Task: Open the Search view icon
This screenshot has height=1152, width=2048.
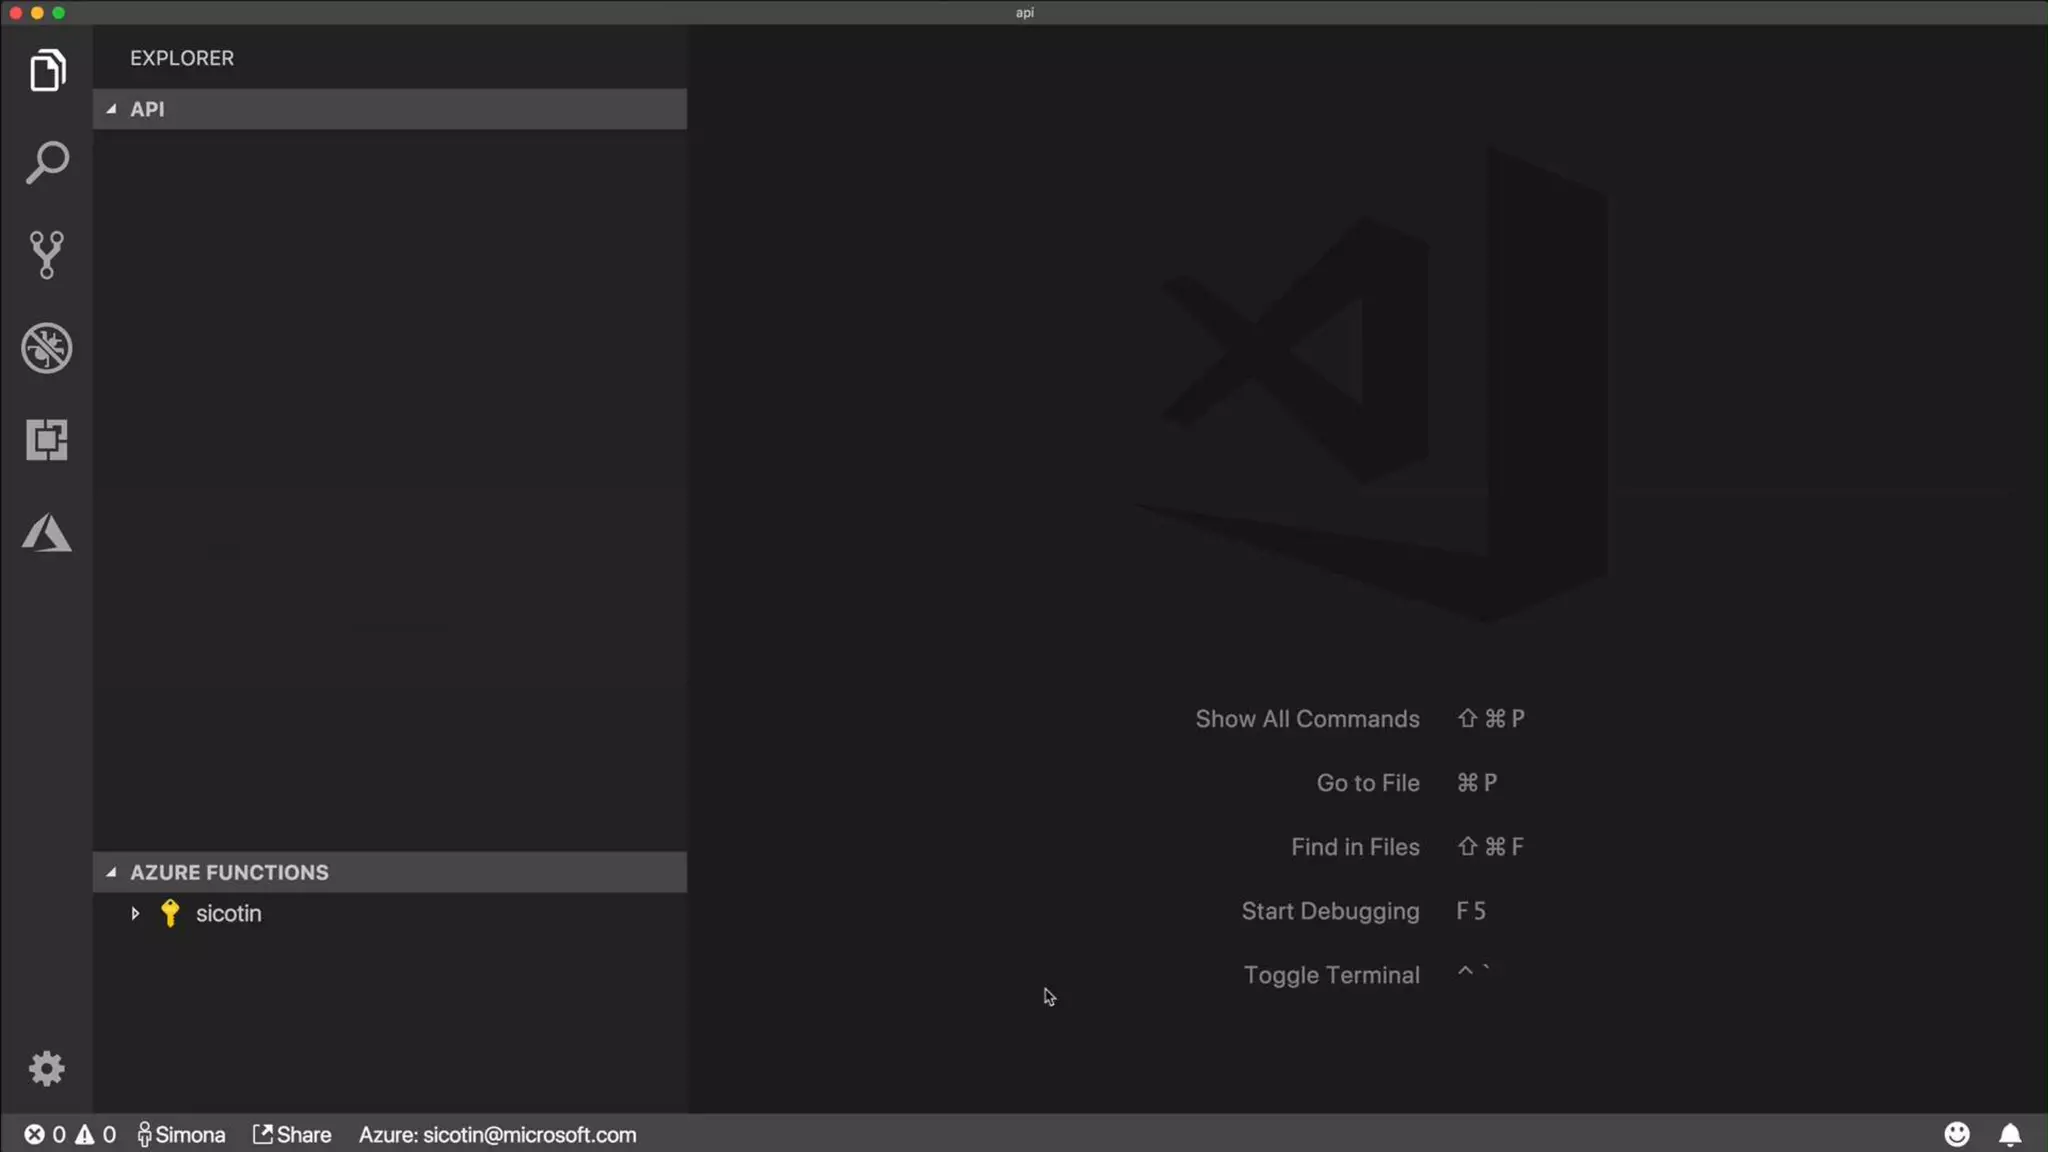Action: tap(47, 163)
